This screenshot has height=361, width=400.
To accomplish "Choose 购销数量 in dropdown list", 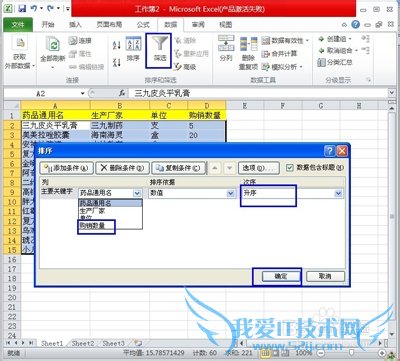I will 92,226.
